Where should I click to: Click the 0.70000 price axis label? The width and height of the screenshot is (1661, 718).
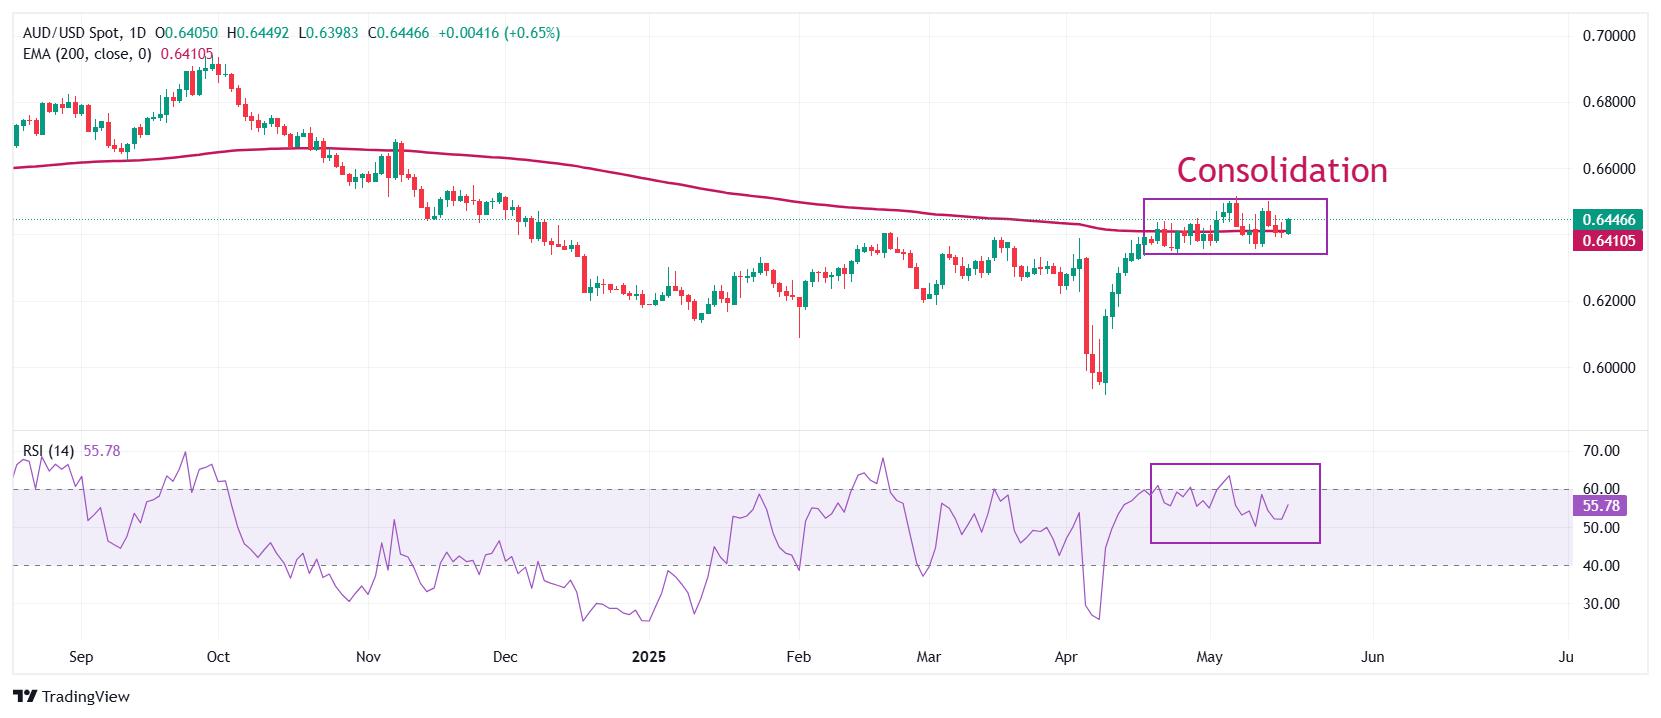tap(1609, 36)
